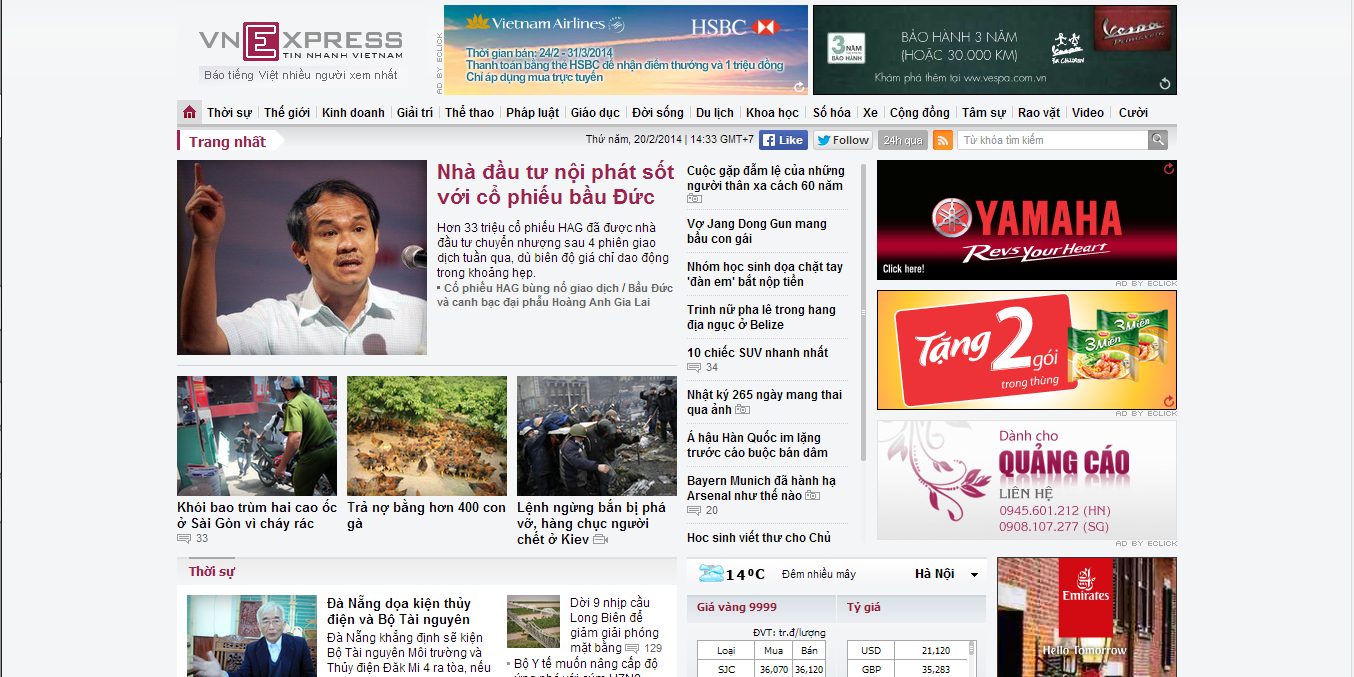
Task: Open the comments icon under the Bayern Munich story
Action: [x=694, y=510]
